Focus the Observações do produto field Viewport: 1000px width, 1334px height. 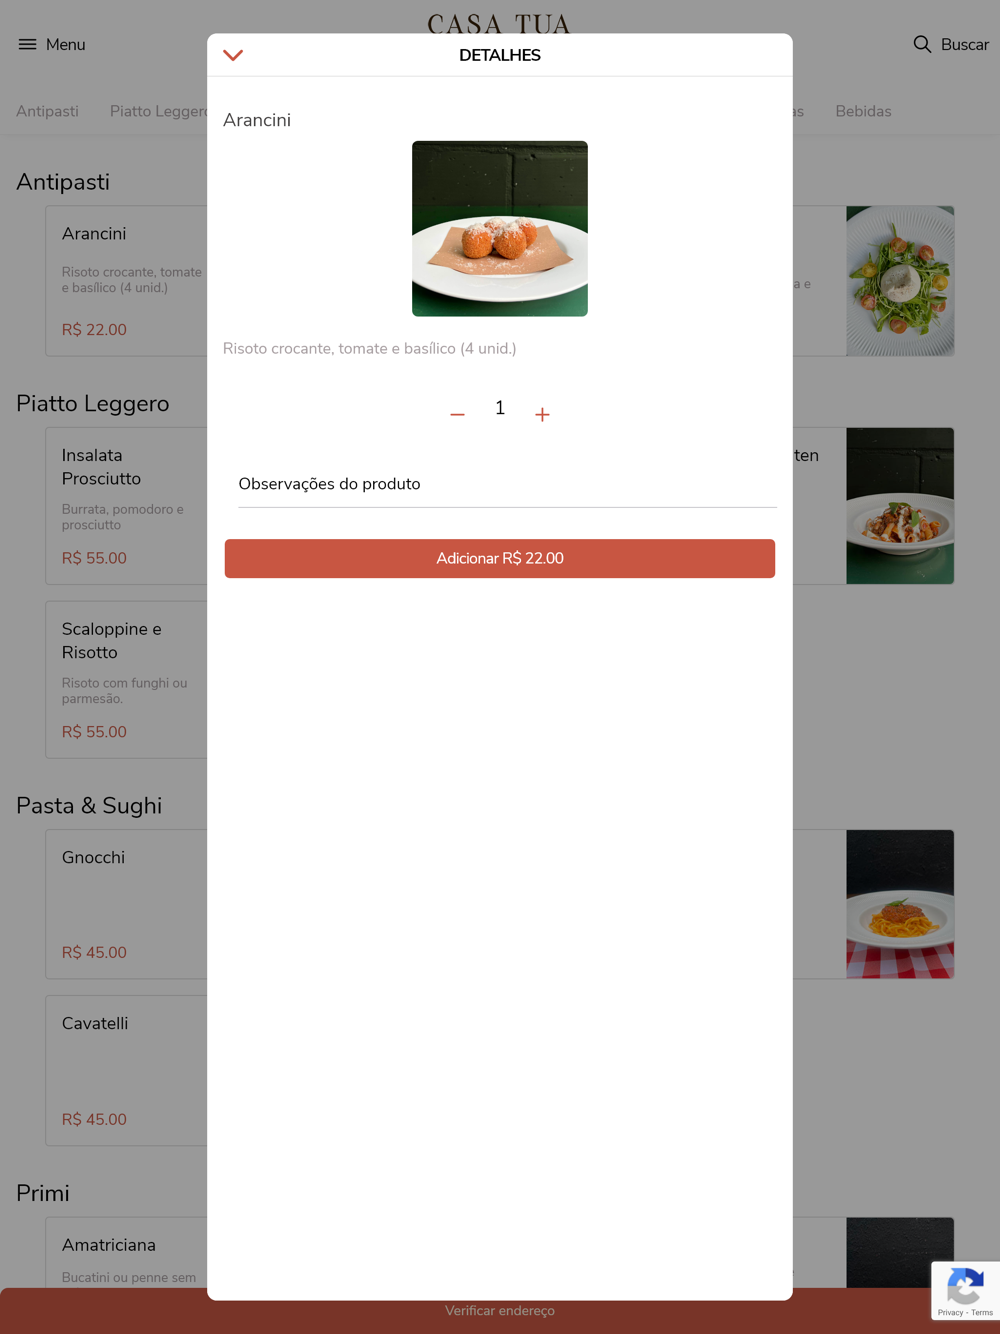(507, 484)
